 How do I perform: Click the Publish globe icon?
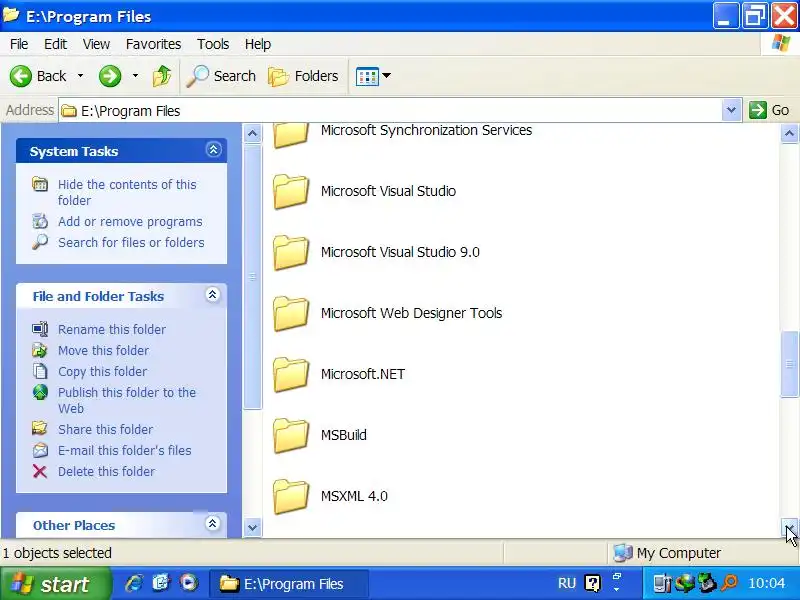[x=40, y=392]
